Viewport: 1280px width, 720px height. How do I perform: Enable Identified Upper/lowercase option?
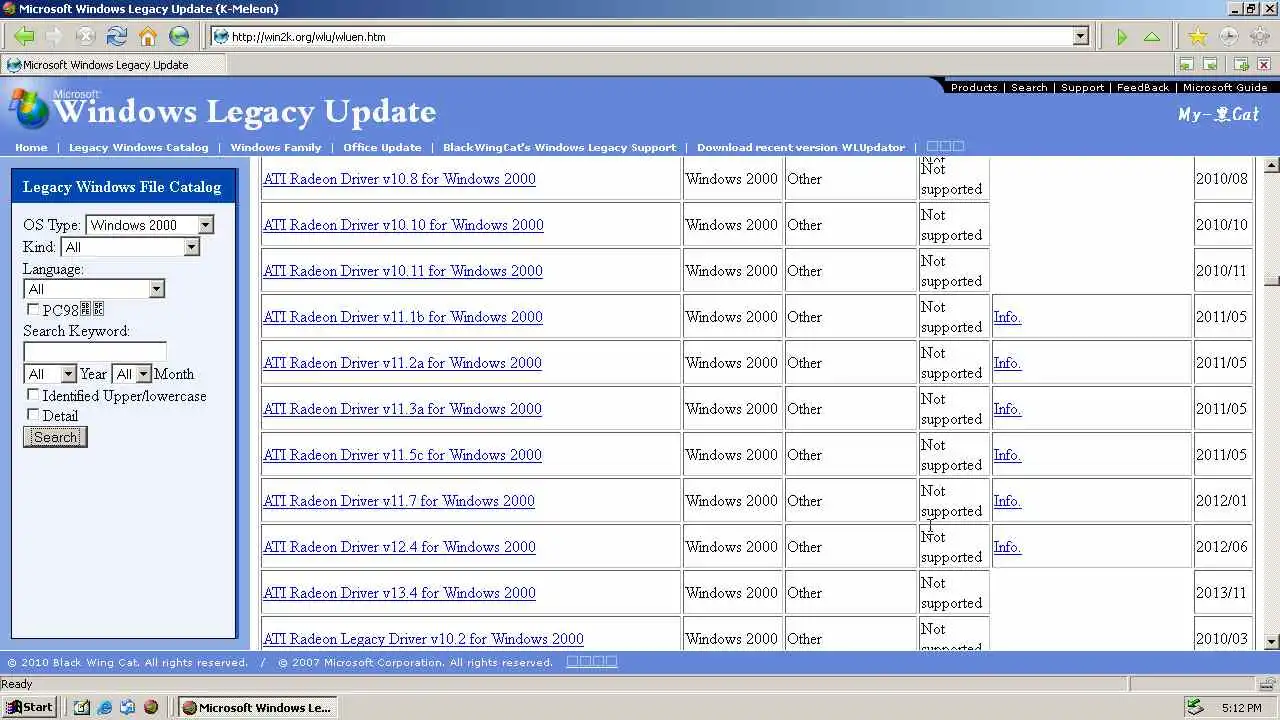(33, 395)
